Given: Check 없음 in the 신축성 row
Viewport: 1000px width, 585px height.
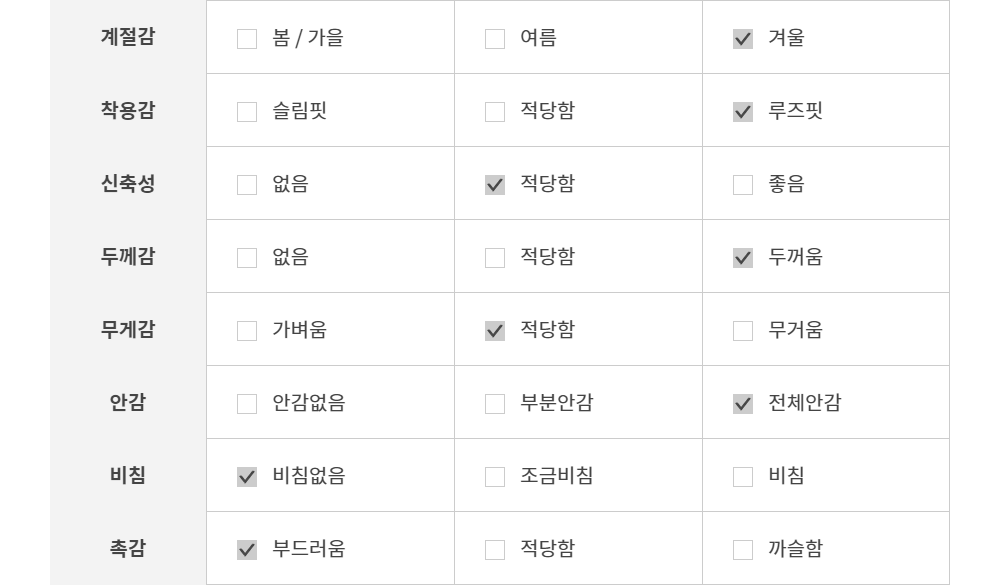Looking at the screenshot, I should tap(247, 185).
